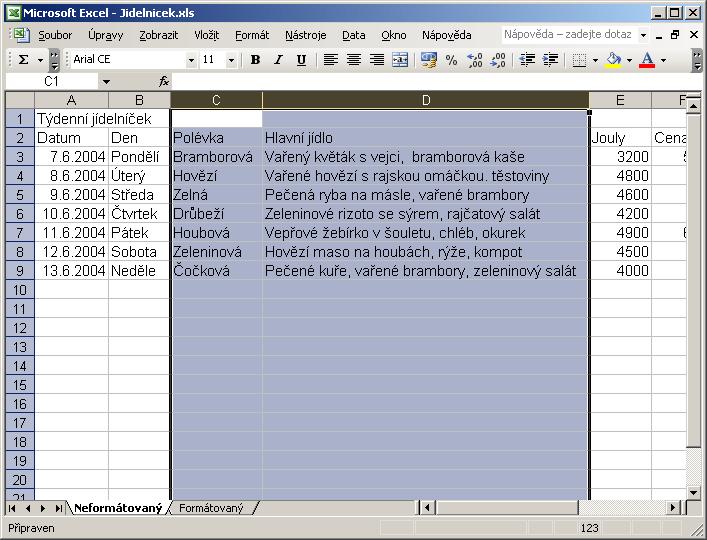Viewport: 707px width, 540px height.
Task: Click the AutoSum sigma icon
Action: 23,59
